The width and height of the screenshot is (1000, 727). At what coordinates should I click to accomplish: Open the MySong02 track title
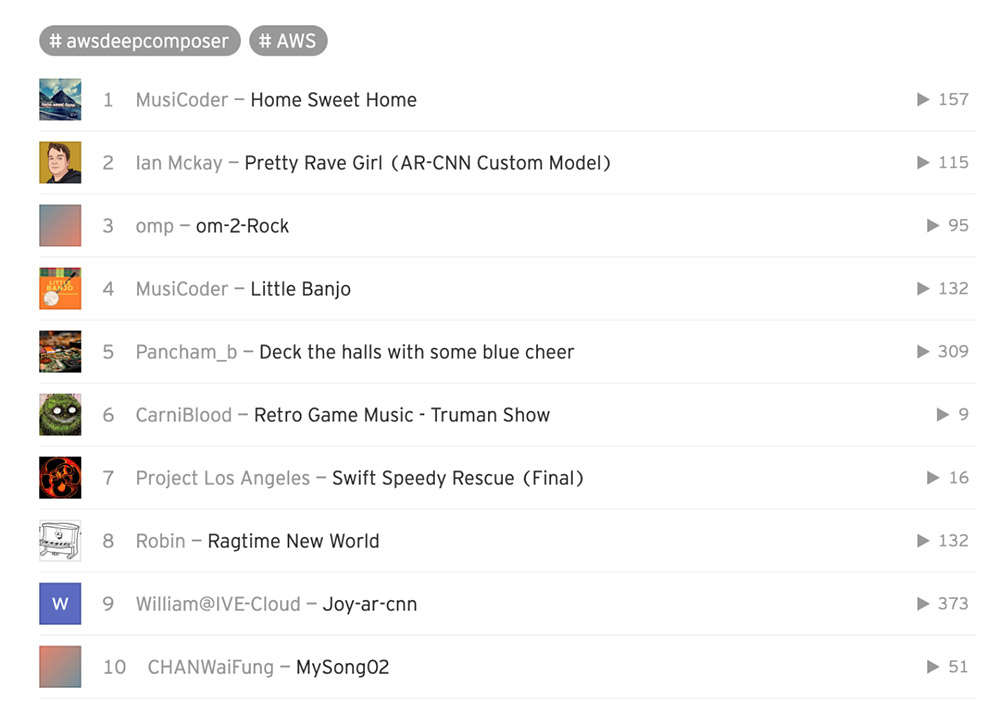tap(342, 667)
